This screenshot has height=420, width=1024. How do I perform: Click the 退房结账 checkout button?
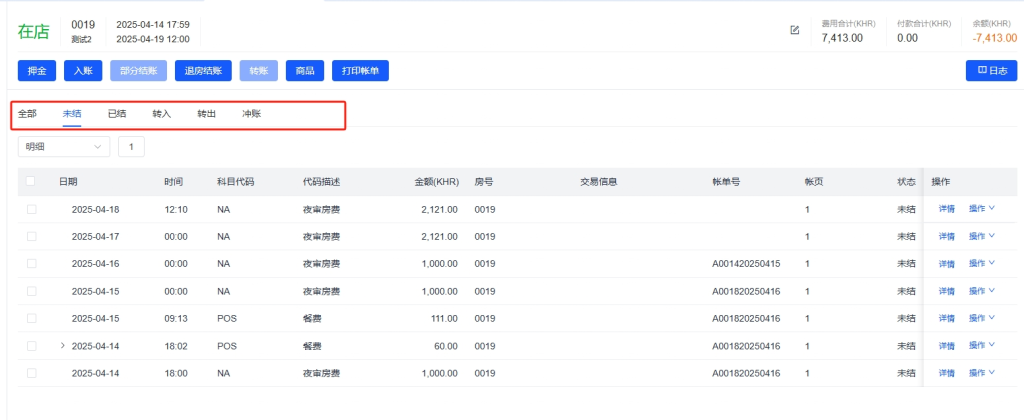[x=203, y=71]
